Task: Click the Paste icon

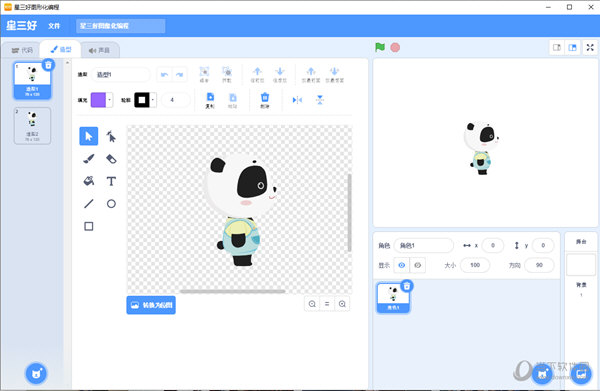Action: (x=233, y=100)
